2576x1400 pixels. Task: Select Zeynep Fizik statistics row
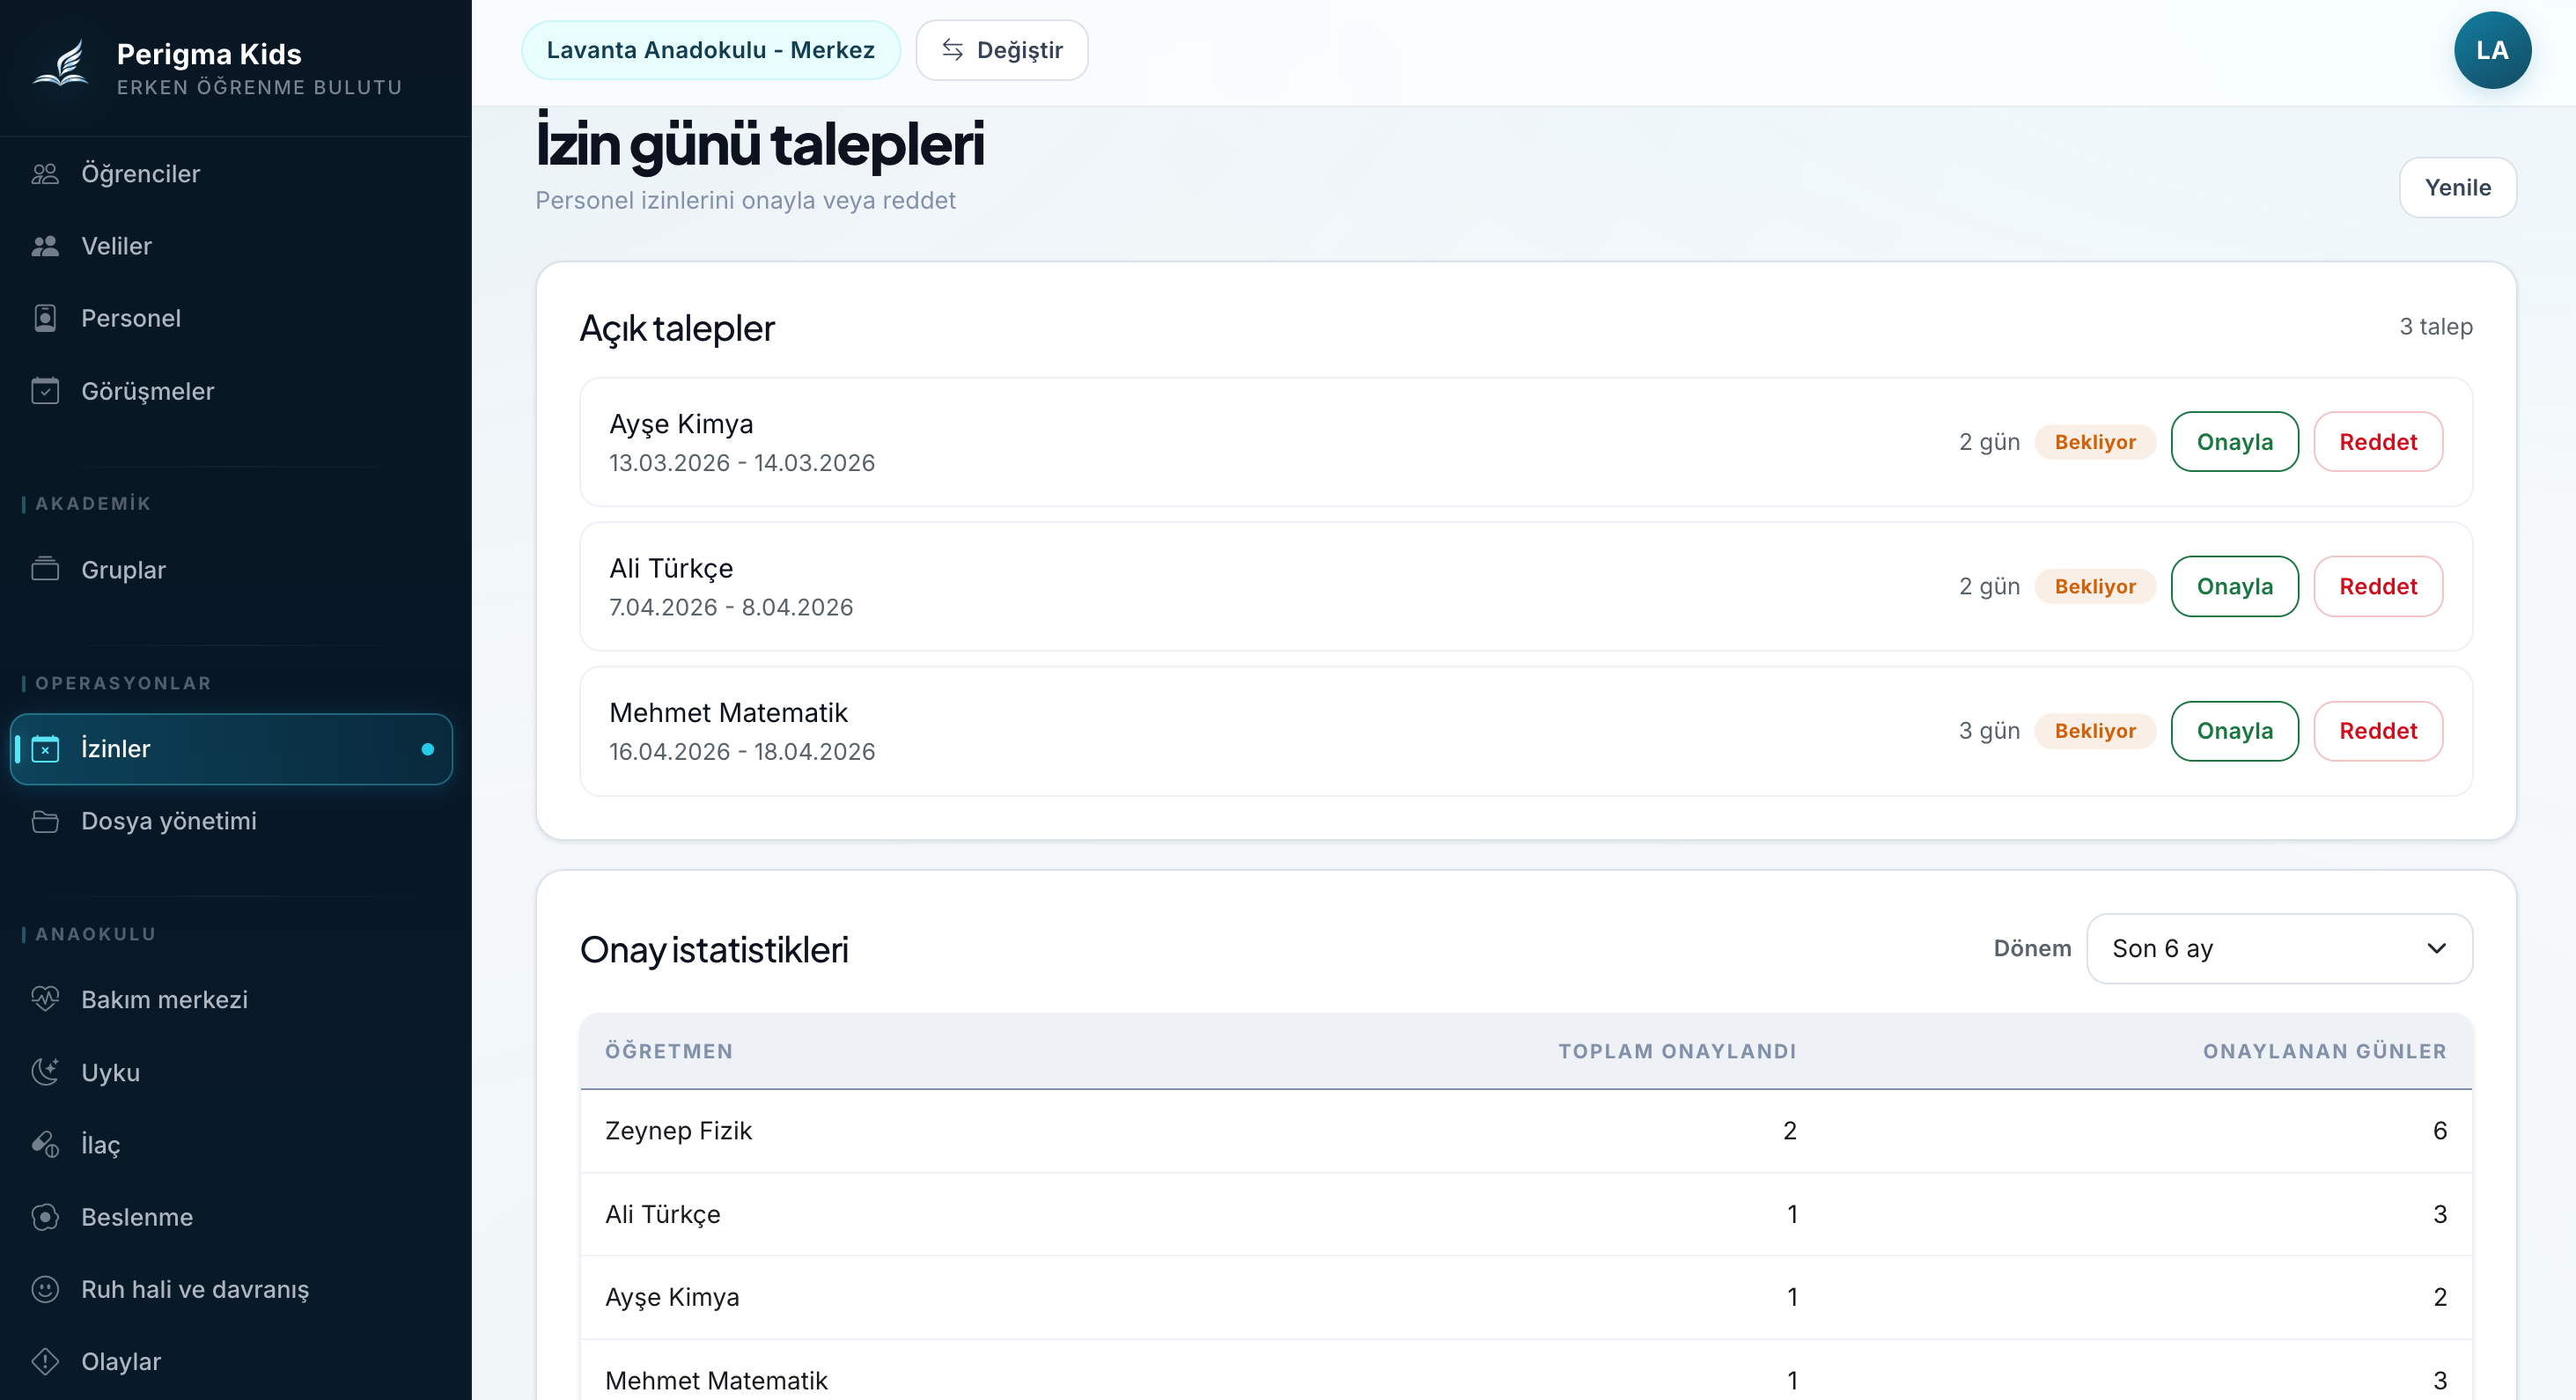(x=1525, y=1131)
